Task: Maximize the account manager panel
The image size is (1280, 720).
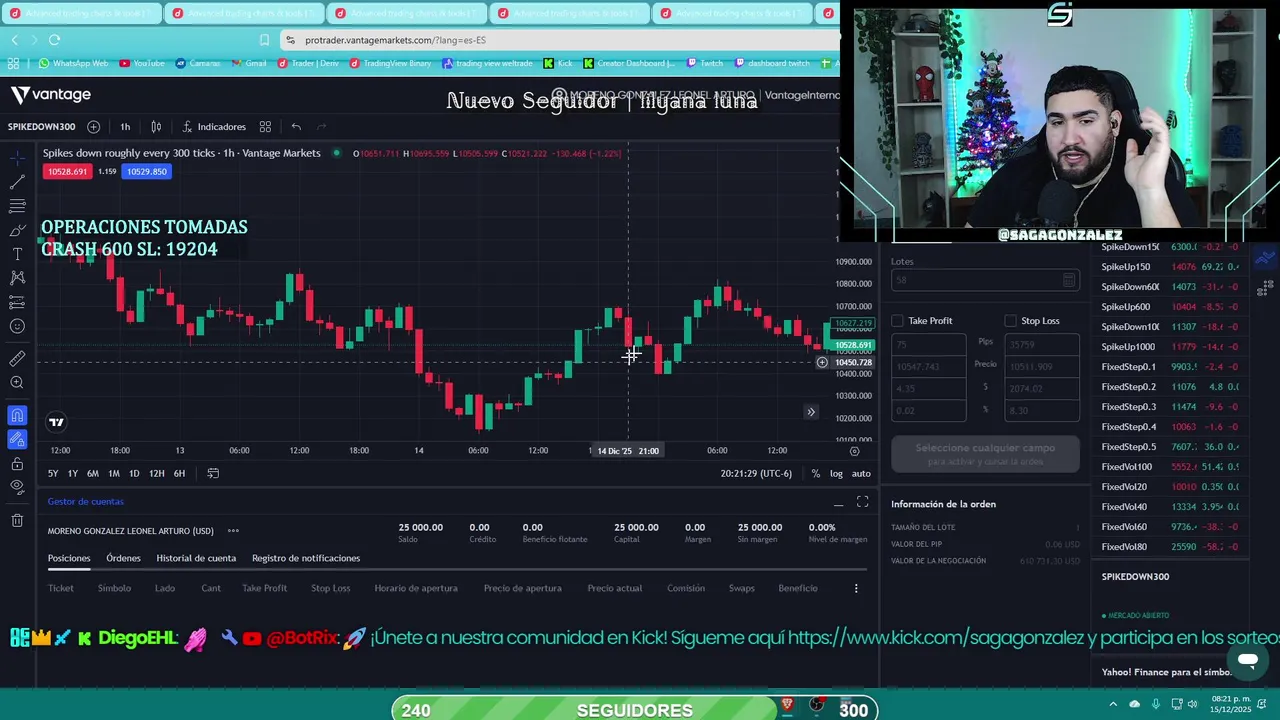Action: click(862, 502)
